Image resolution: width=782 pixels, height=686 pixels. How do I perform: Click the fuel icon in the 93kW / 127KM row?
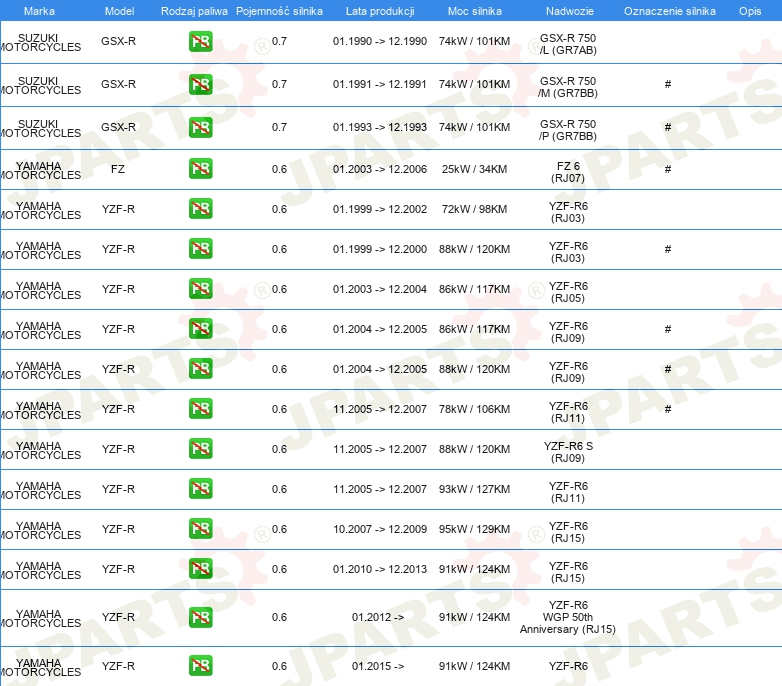pyautogui.click(x=200, y=489)
